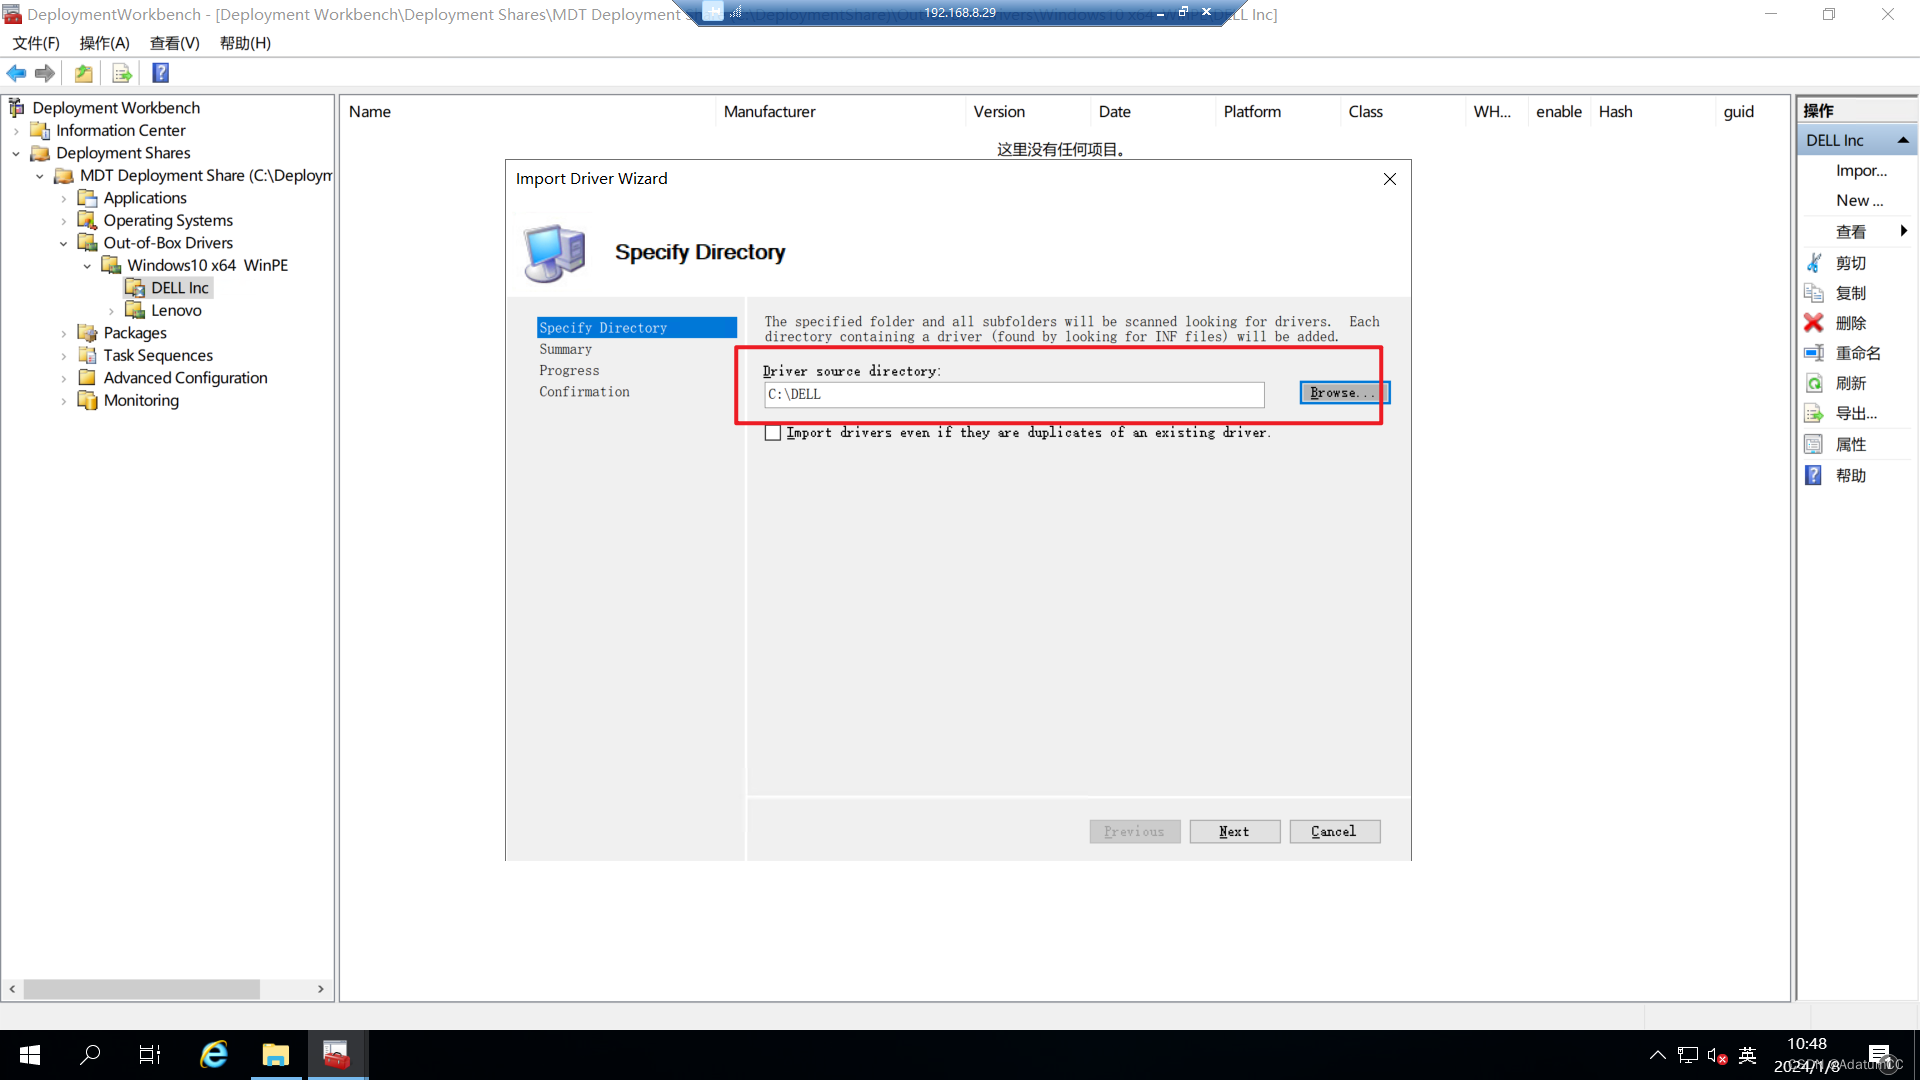Screen dimensions: 1920x1080
Task: Click the export list toolbar icon
Action: click(x=122, y=73)
